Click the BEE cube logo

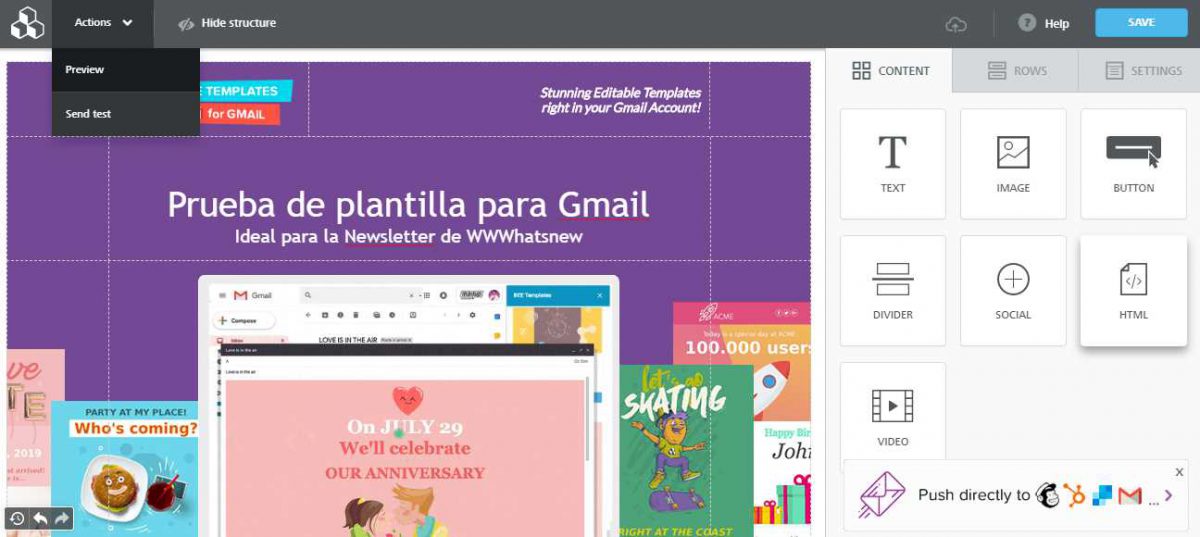(27, 23)
